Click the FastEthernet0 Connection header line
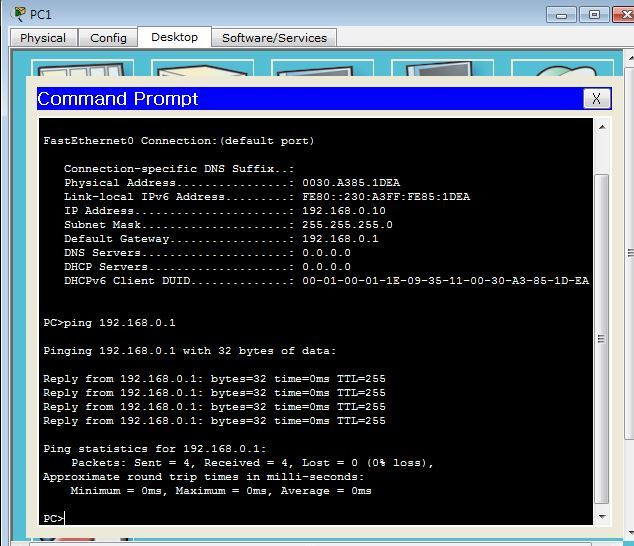Screen dimensions: 634x546 [178, 141]
